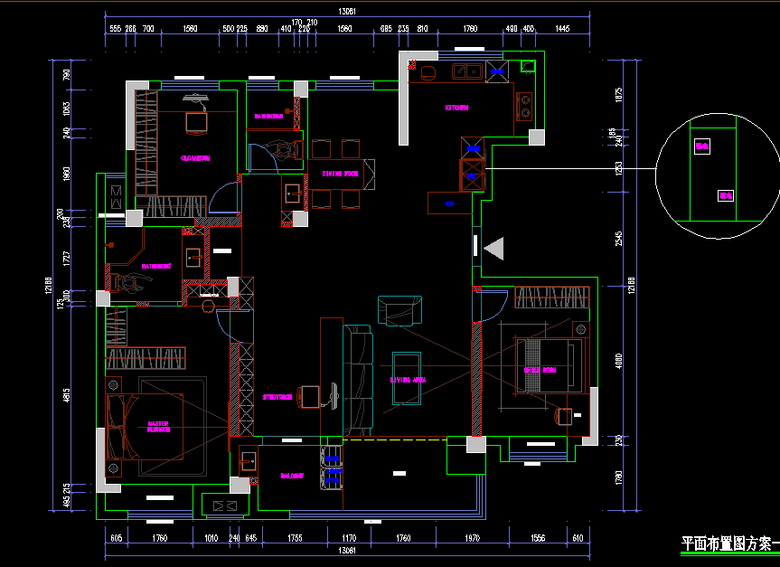The width and height of the screenshot is (780, 567).
Task: Click the drawing title text at bottom right
Action: pos(729,544)
